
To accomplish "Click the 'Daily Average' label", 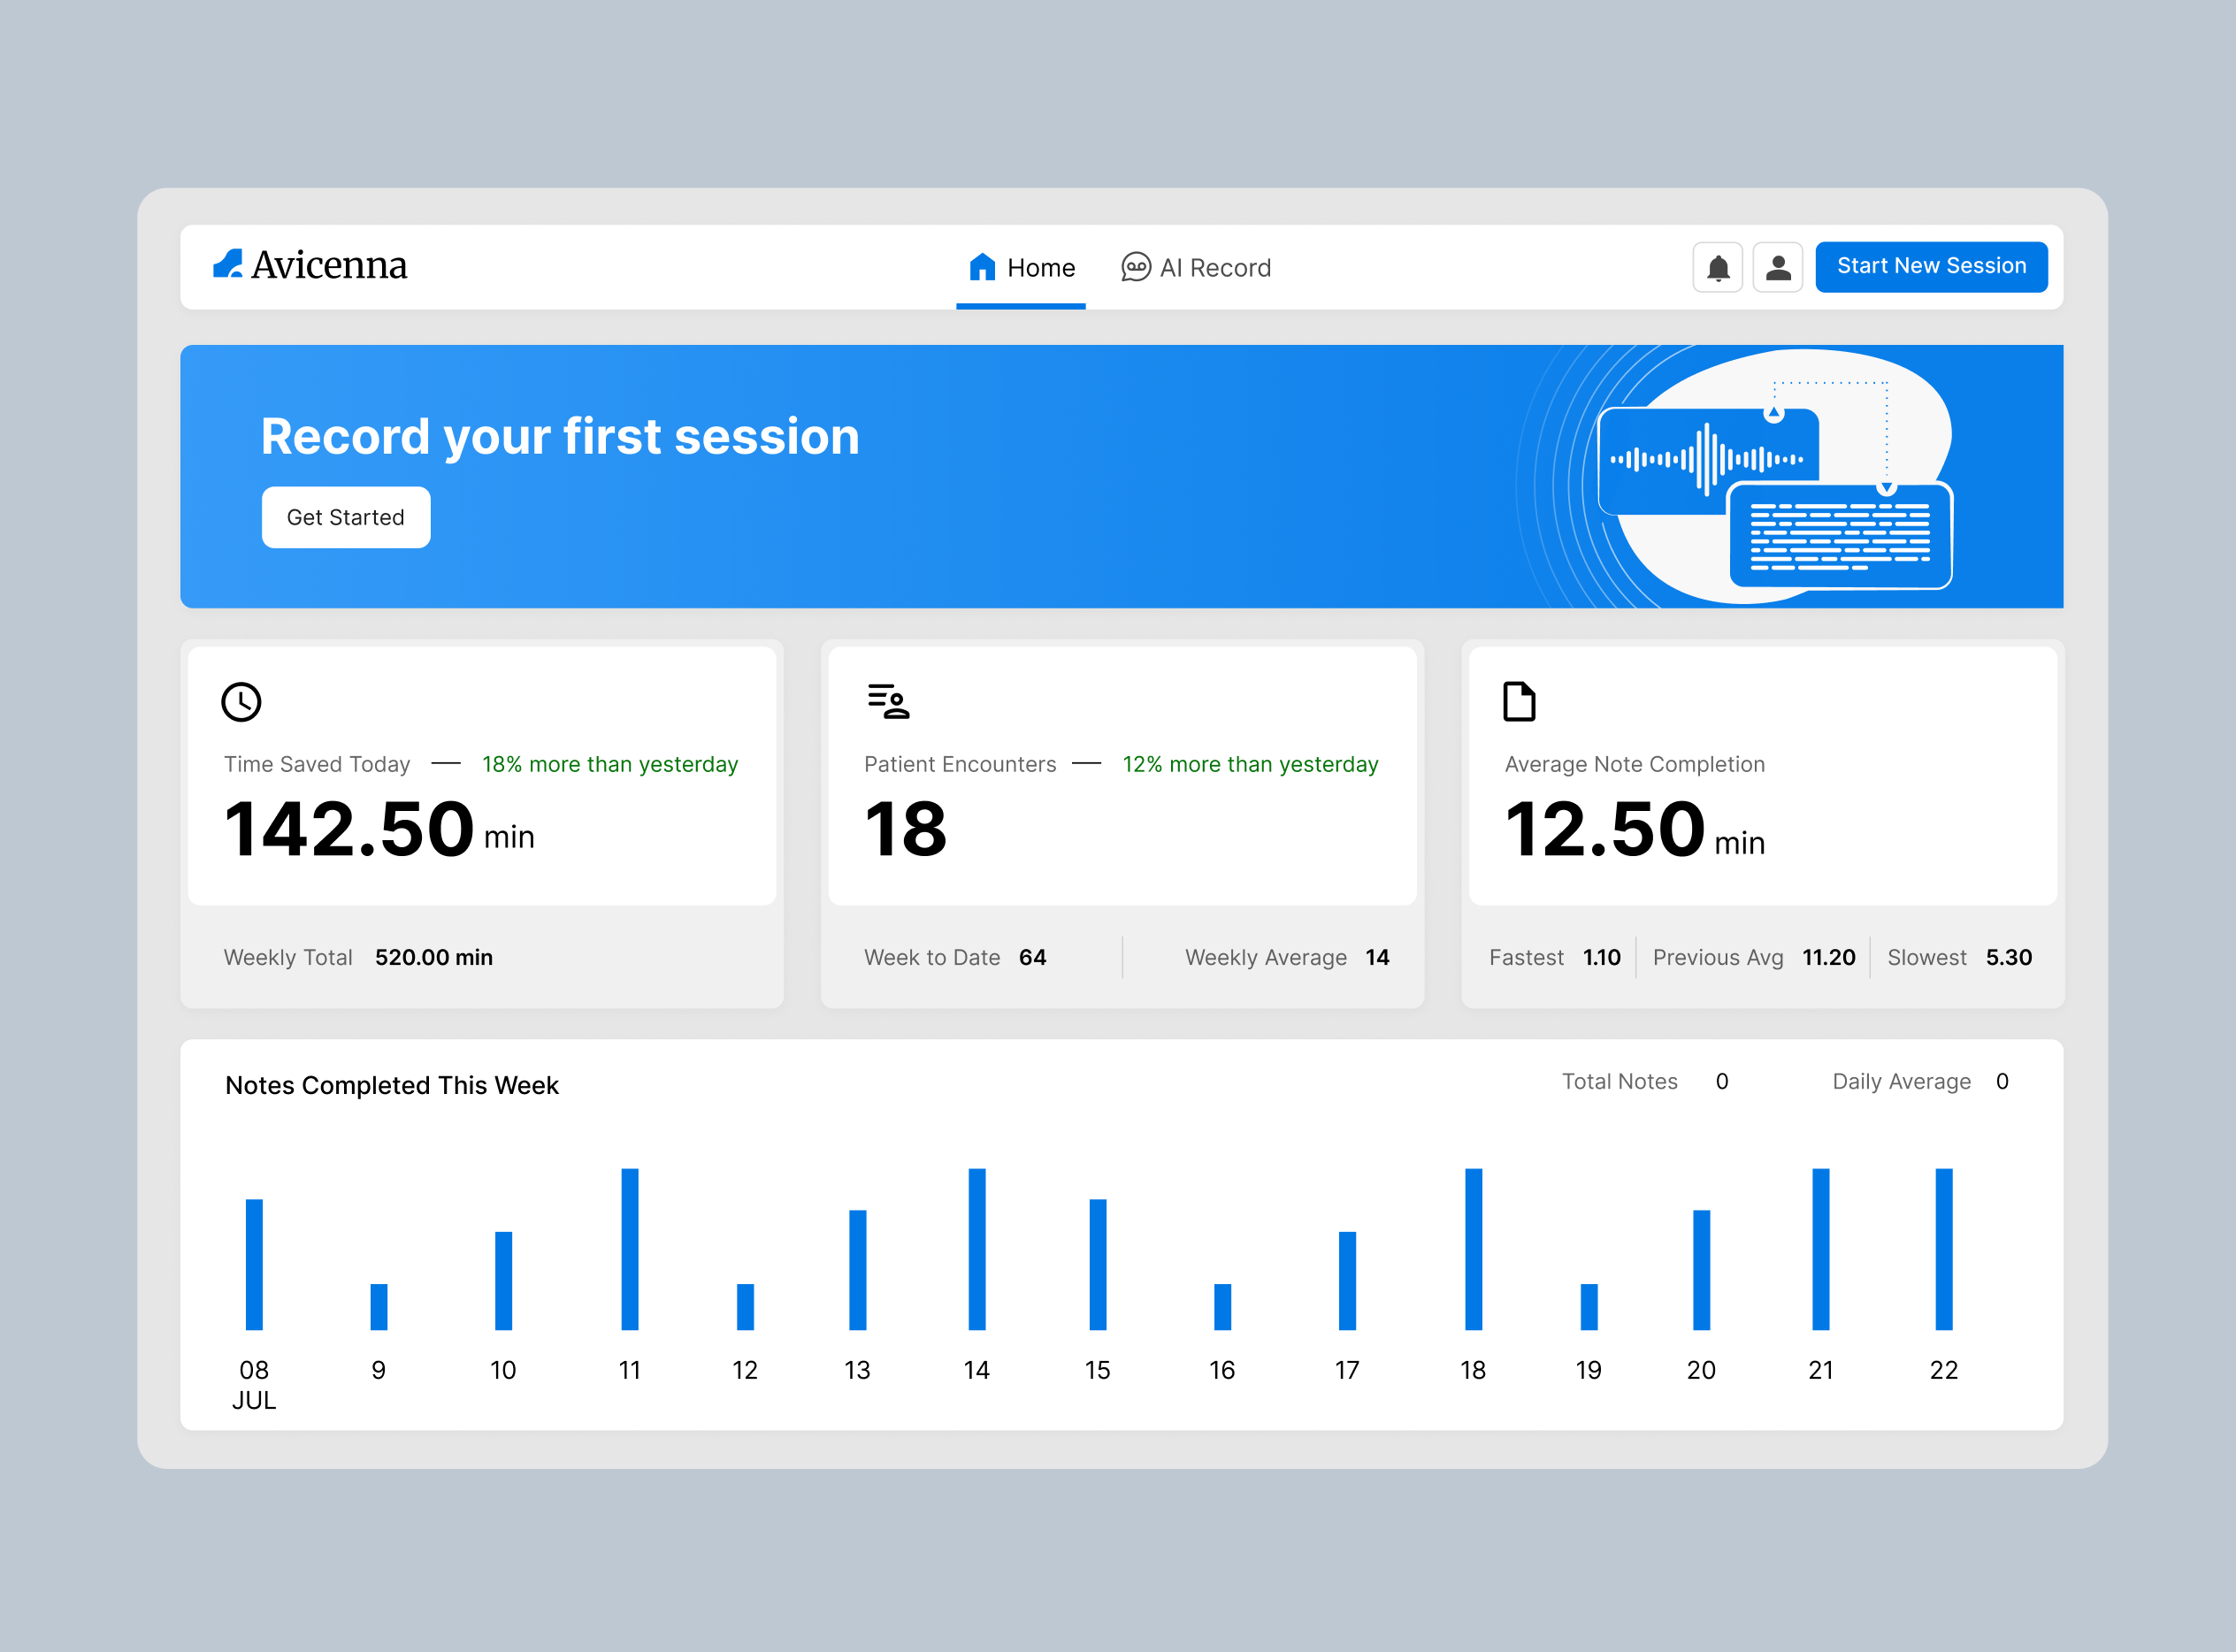I will tap(1901, 1081).
